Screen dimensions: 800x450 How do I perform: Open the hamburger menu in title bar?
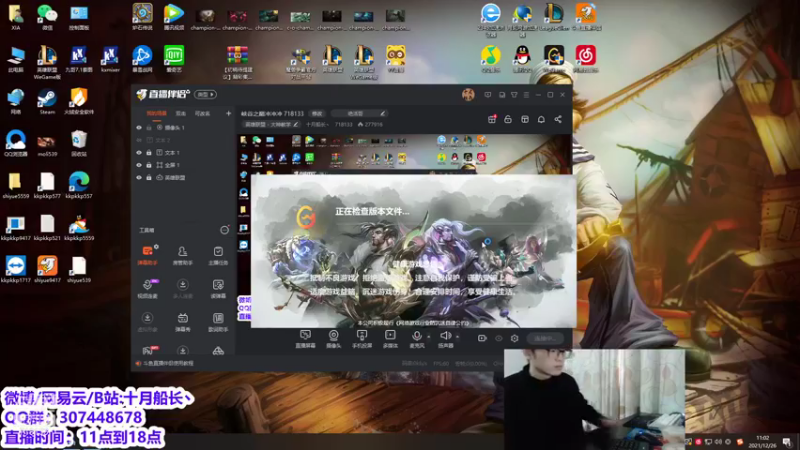[526, 95]
